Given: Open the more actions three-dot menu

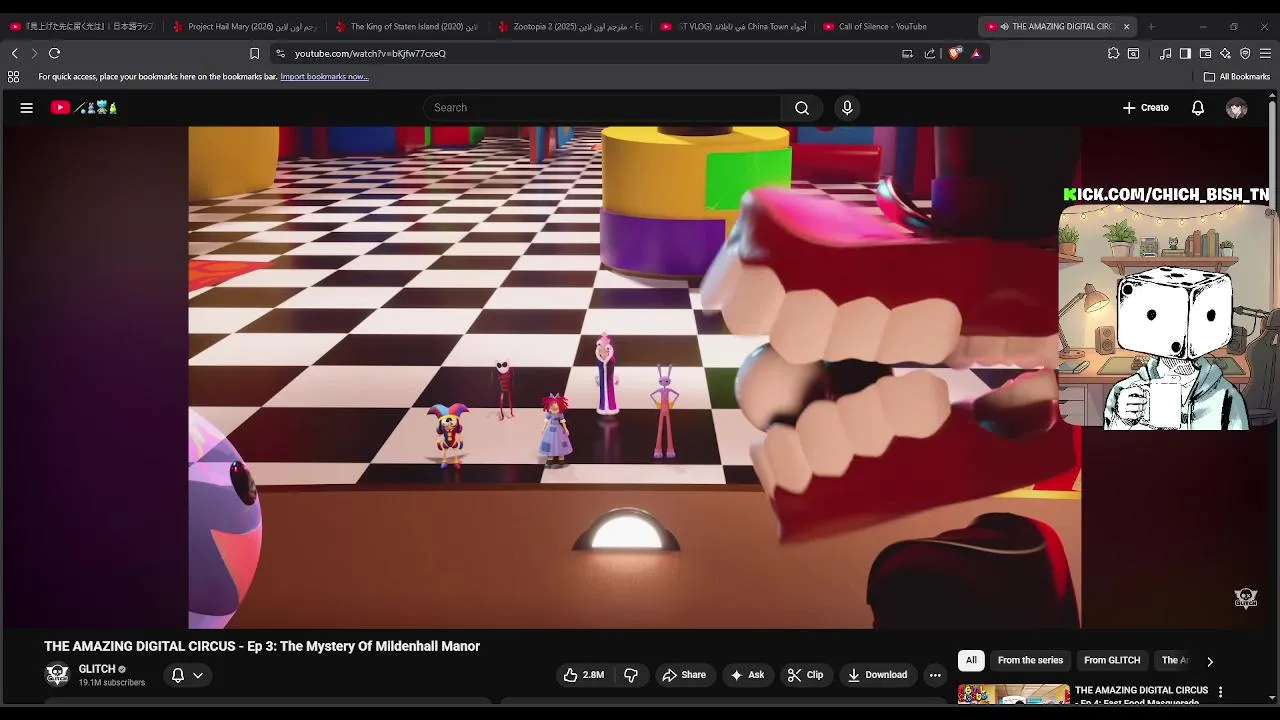Looking at the screenshot, I should (x=935, y=675).
